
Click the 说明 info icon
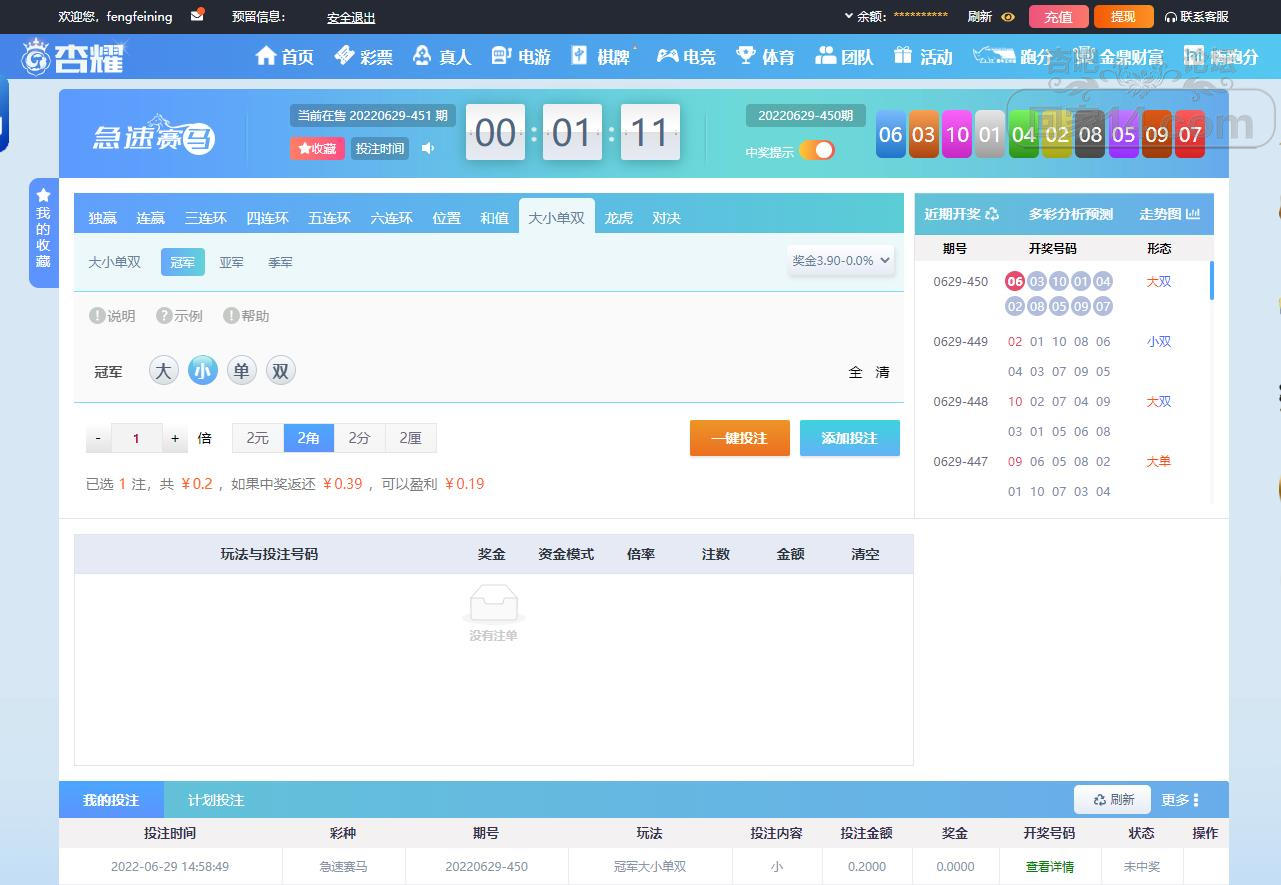(x=97, y=316)
